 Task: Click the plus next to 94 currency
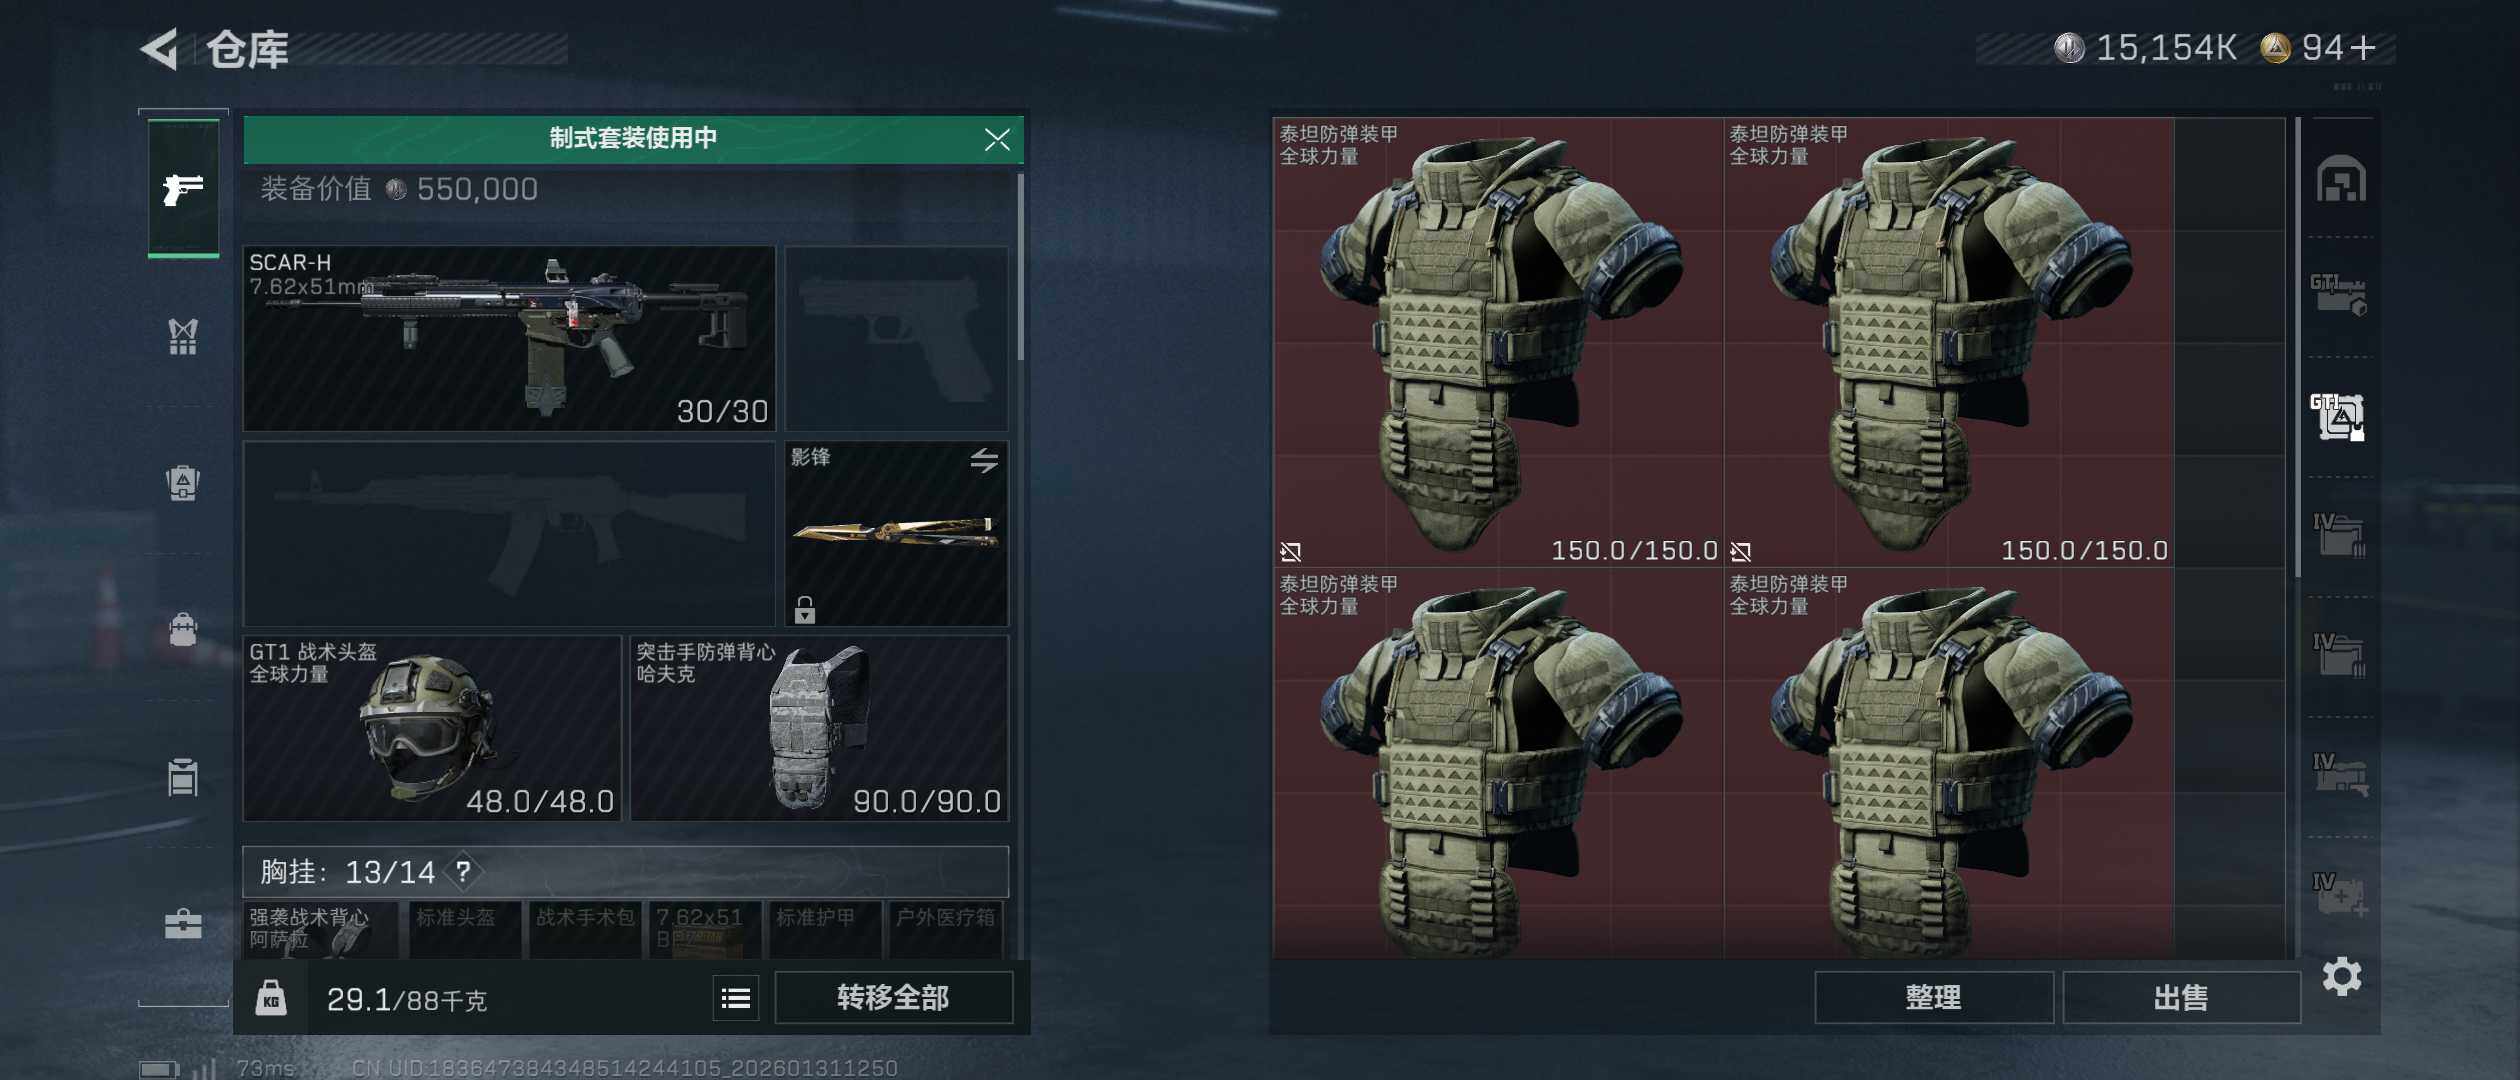click(x=2363, y=48)
